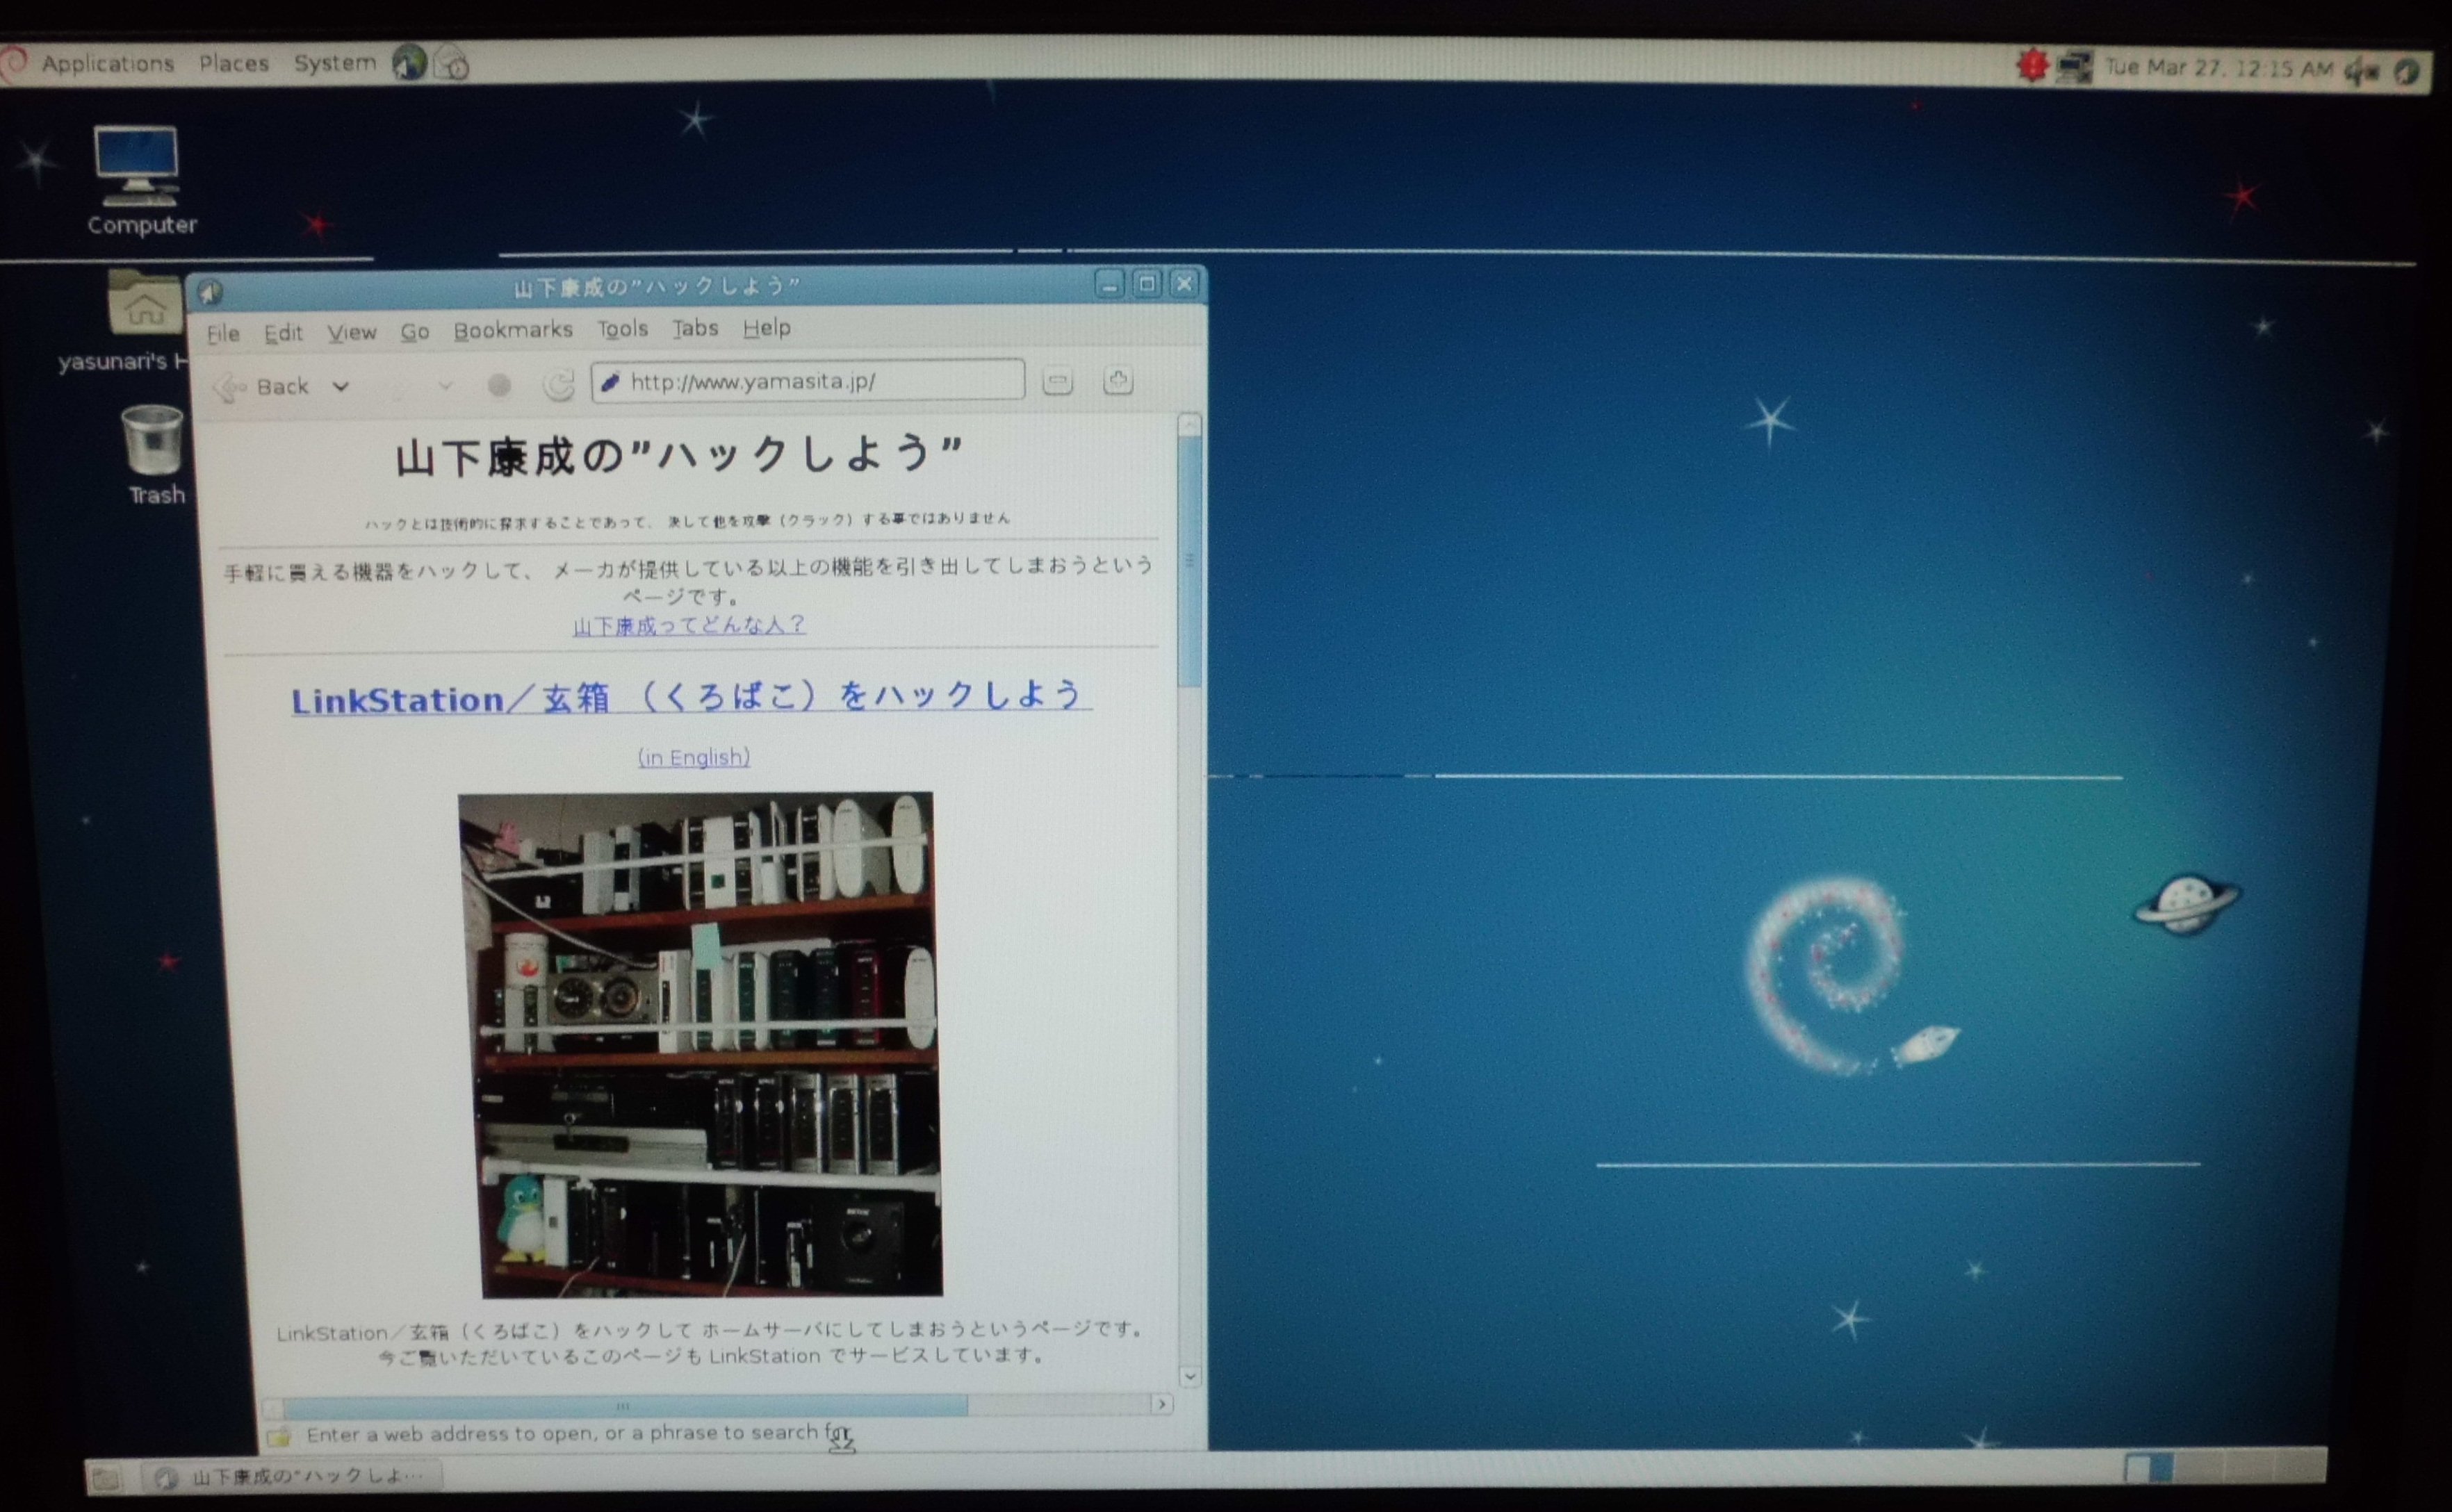Click the page icon inside address bar
The width and height of the screenshot is (2452, 1512).
(x=610, y=382)
